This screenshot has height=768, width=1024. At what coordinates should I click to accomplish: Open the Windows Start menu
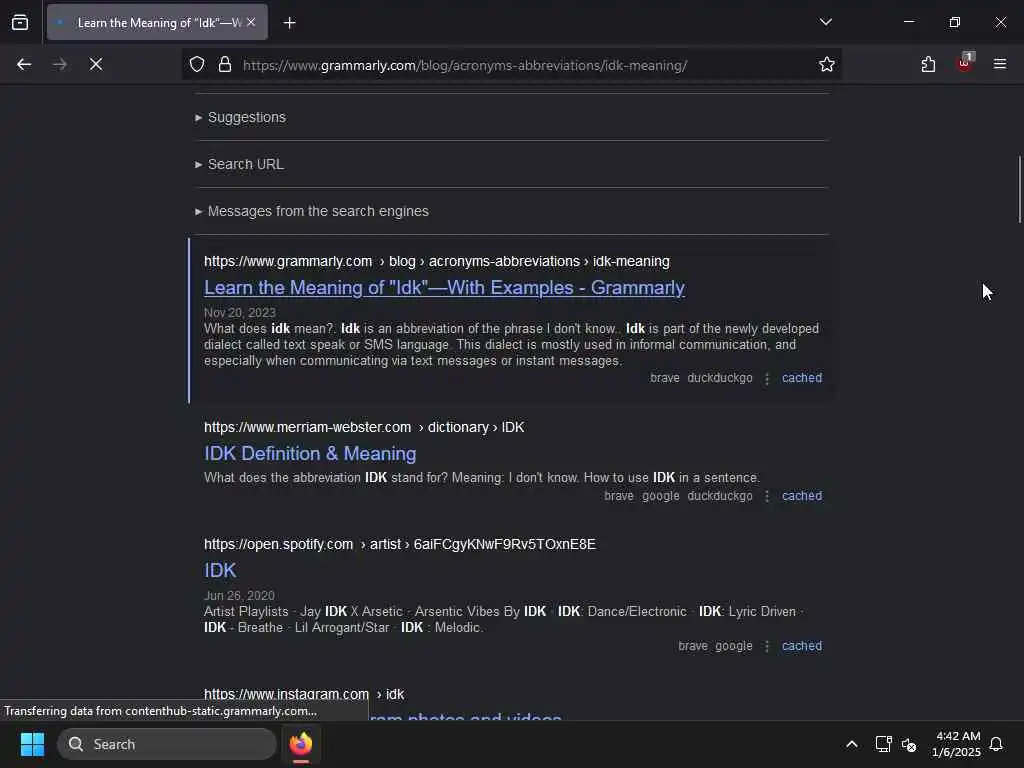pyautogui.click(x=32, y=744)
